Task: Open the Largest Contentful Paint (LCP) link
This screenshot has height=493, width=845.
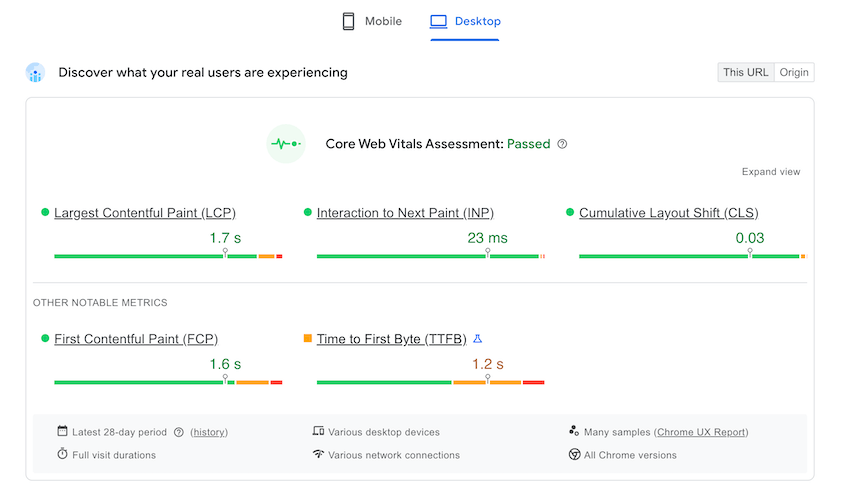Action: click(145, 213)
